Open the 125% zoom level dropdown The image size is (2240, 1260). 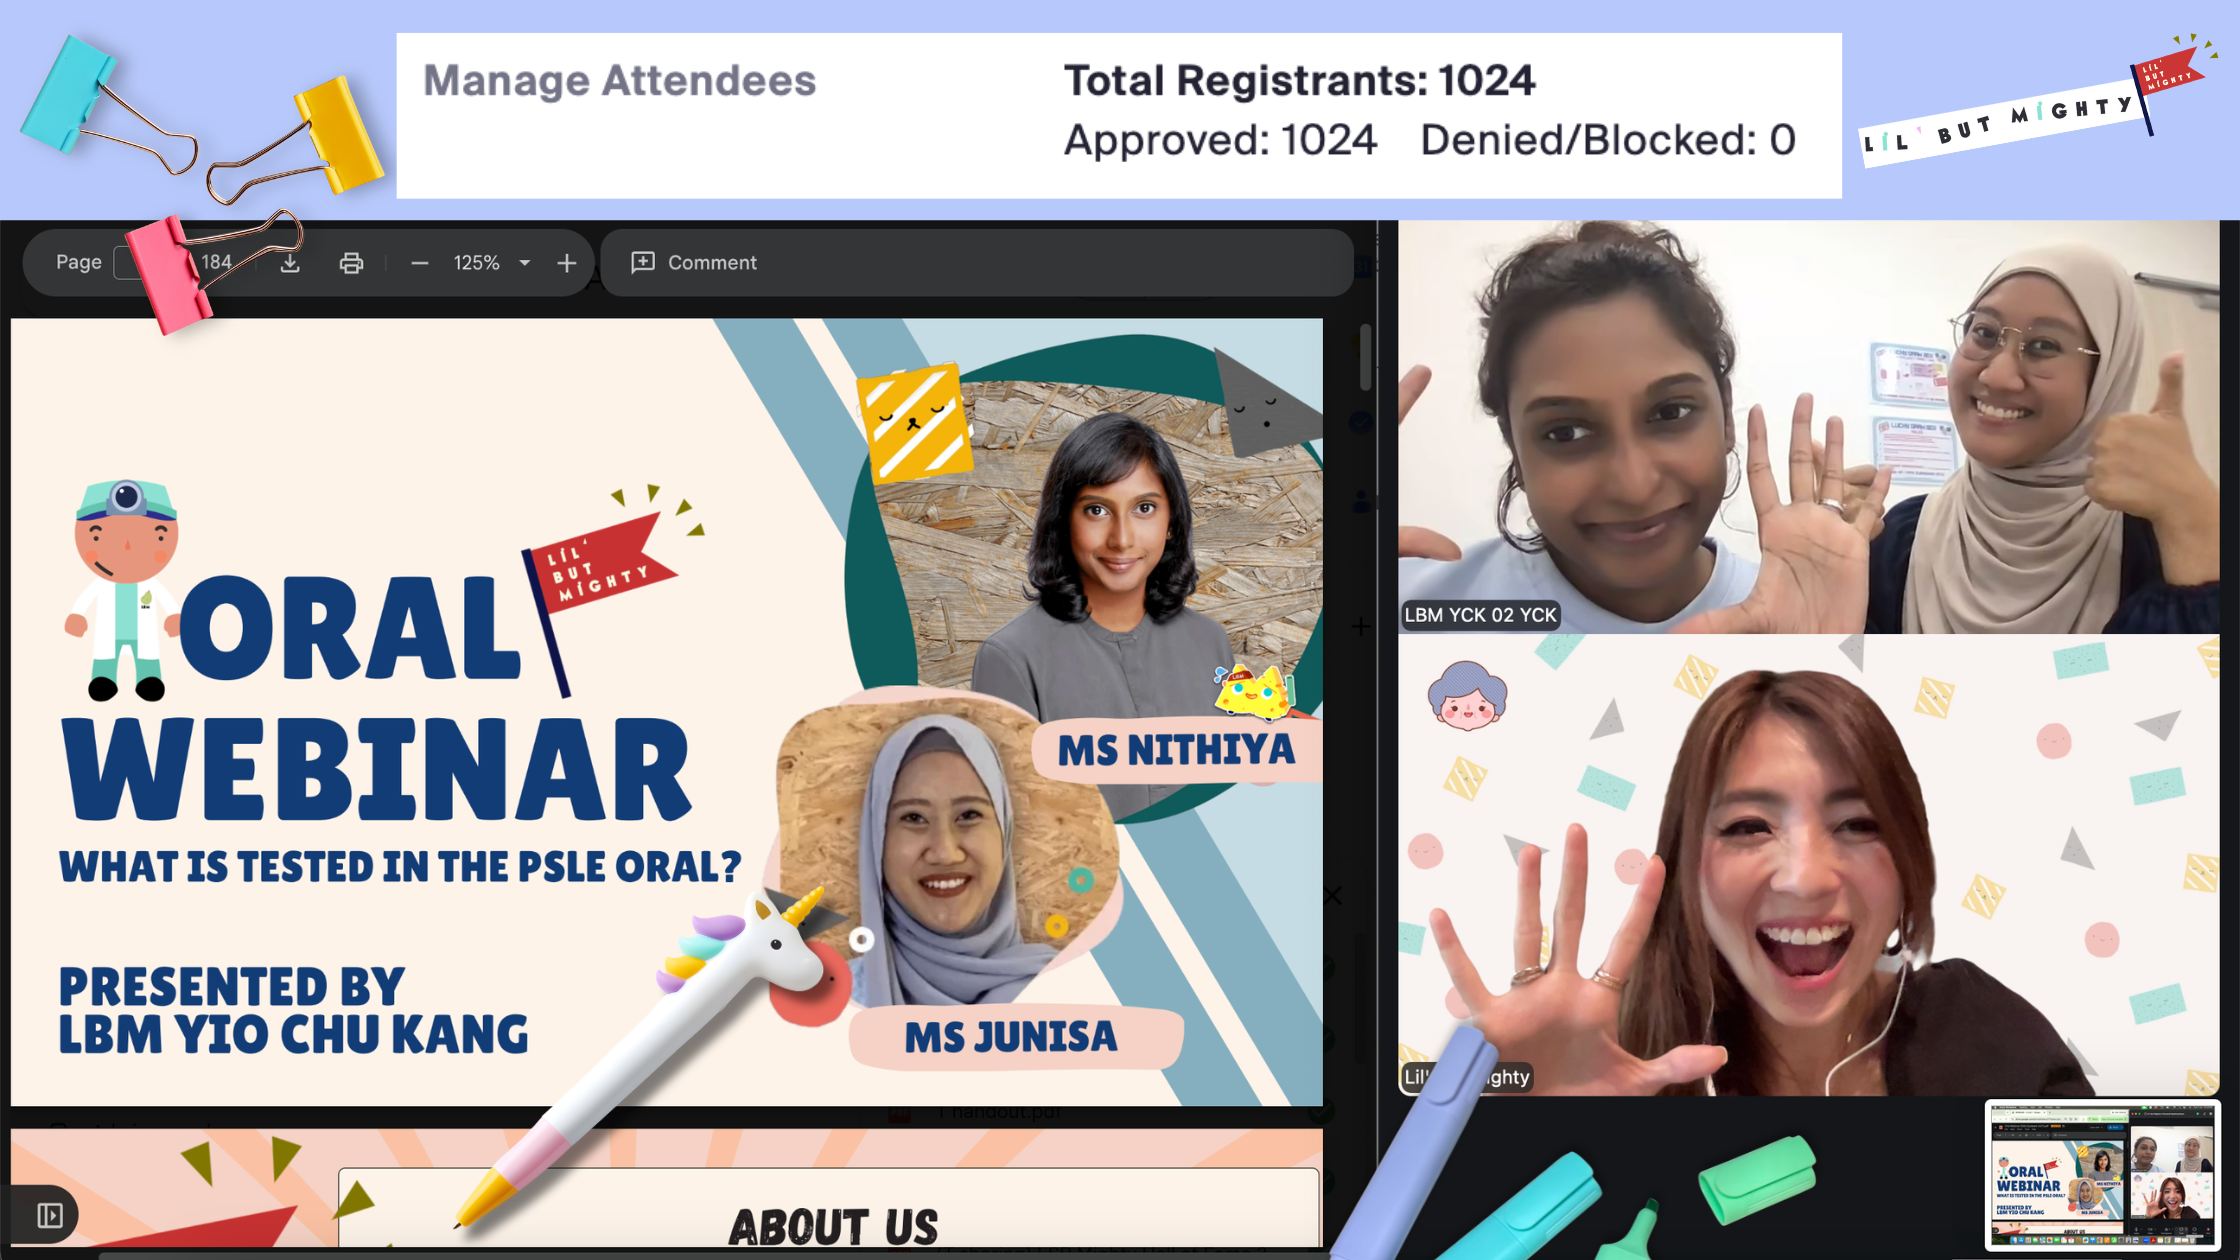524,263
